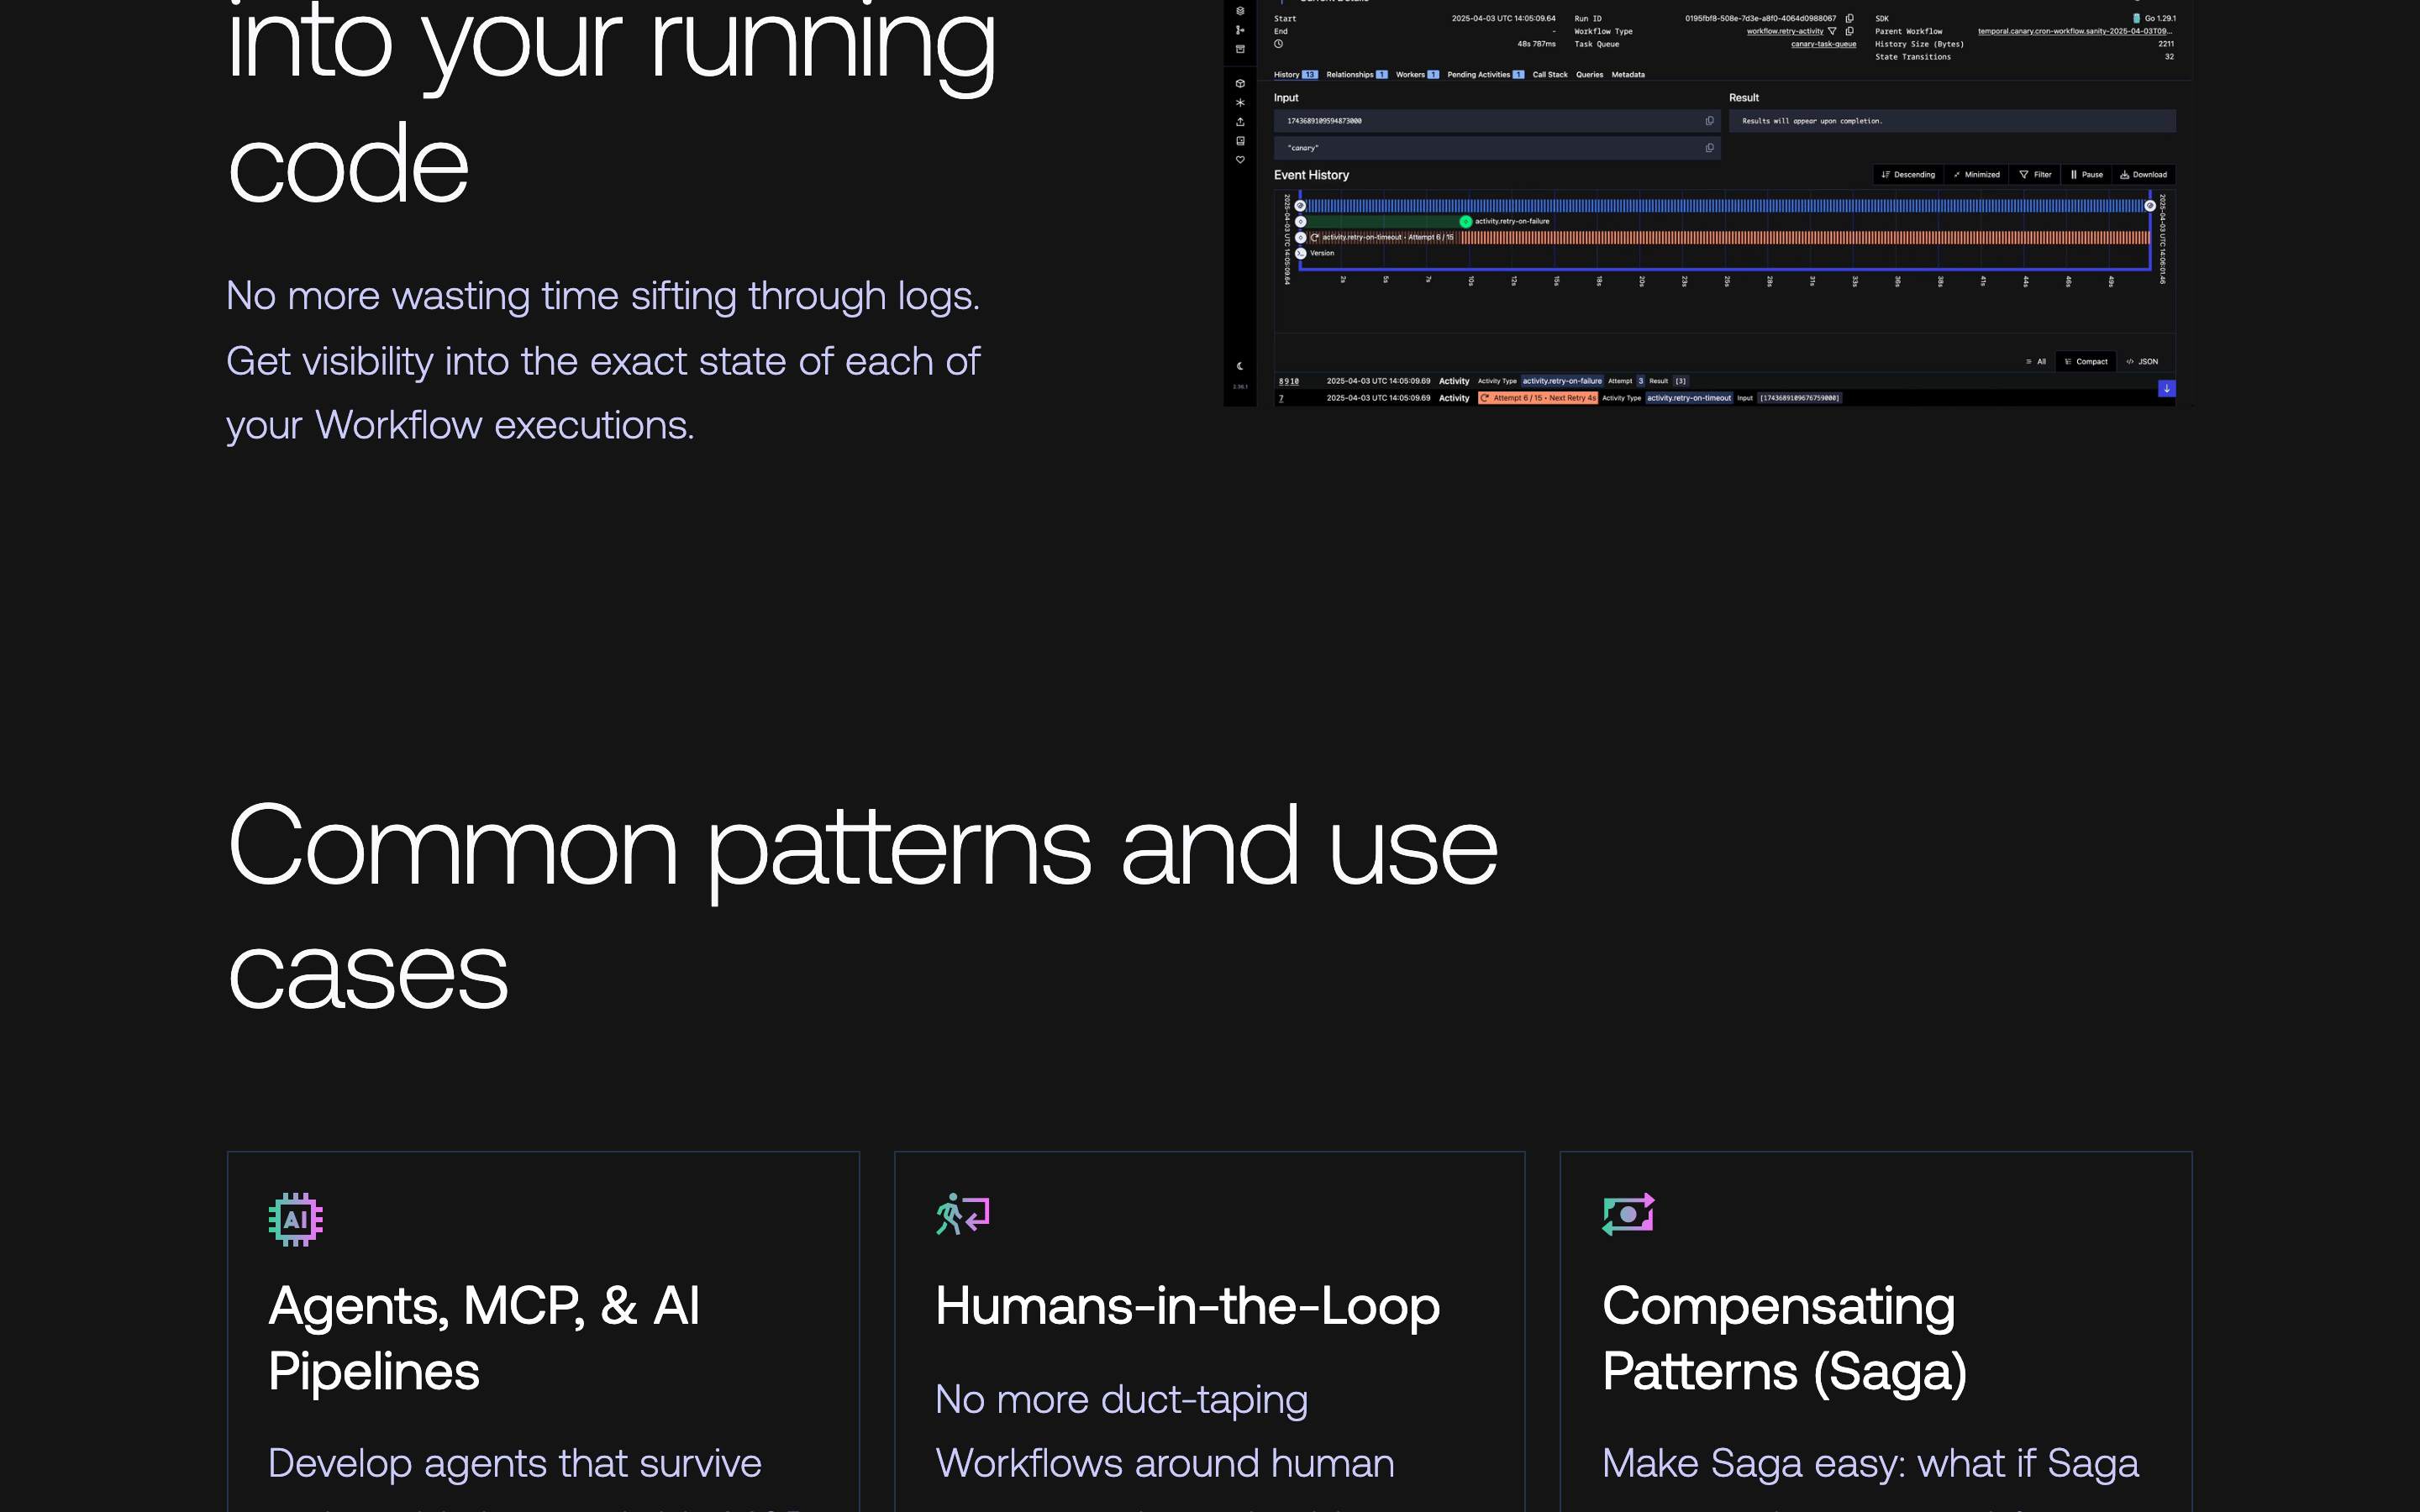Open the Filter dropdown in Event History
Viewport: 2420px width, 1512px height.
tap(2035, 175)
